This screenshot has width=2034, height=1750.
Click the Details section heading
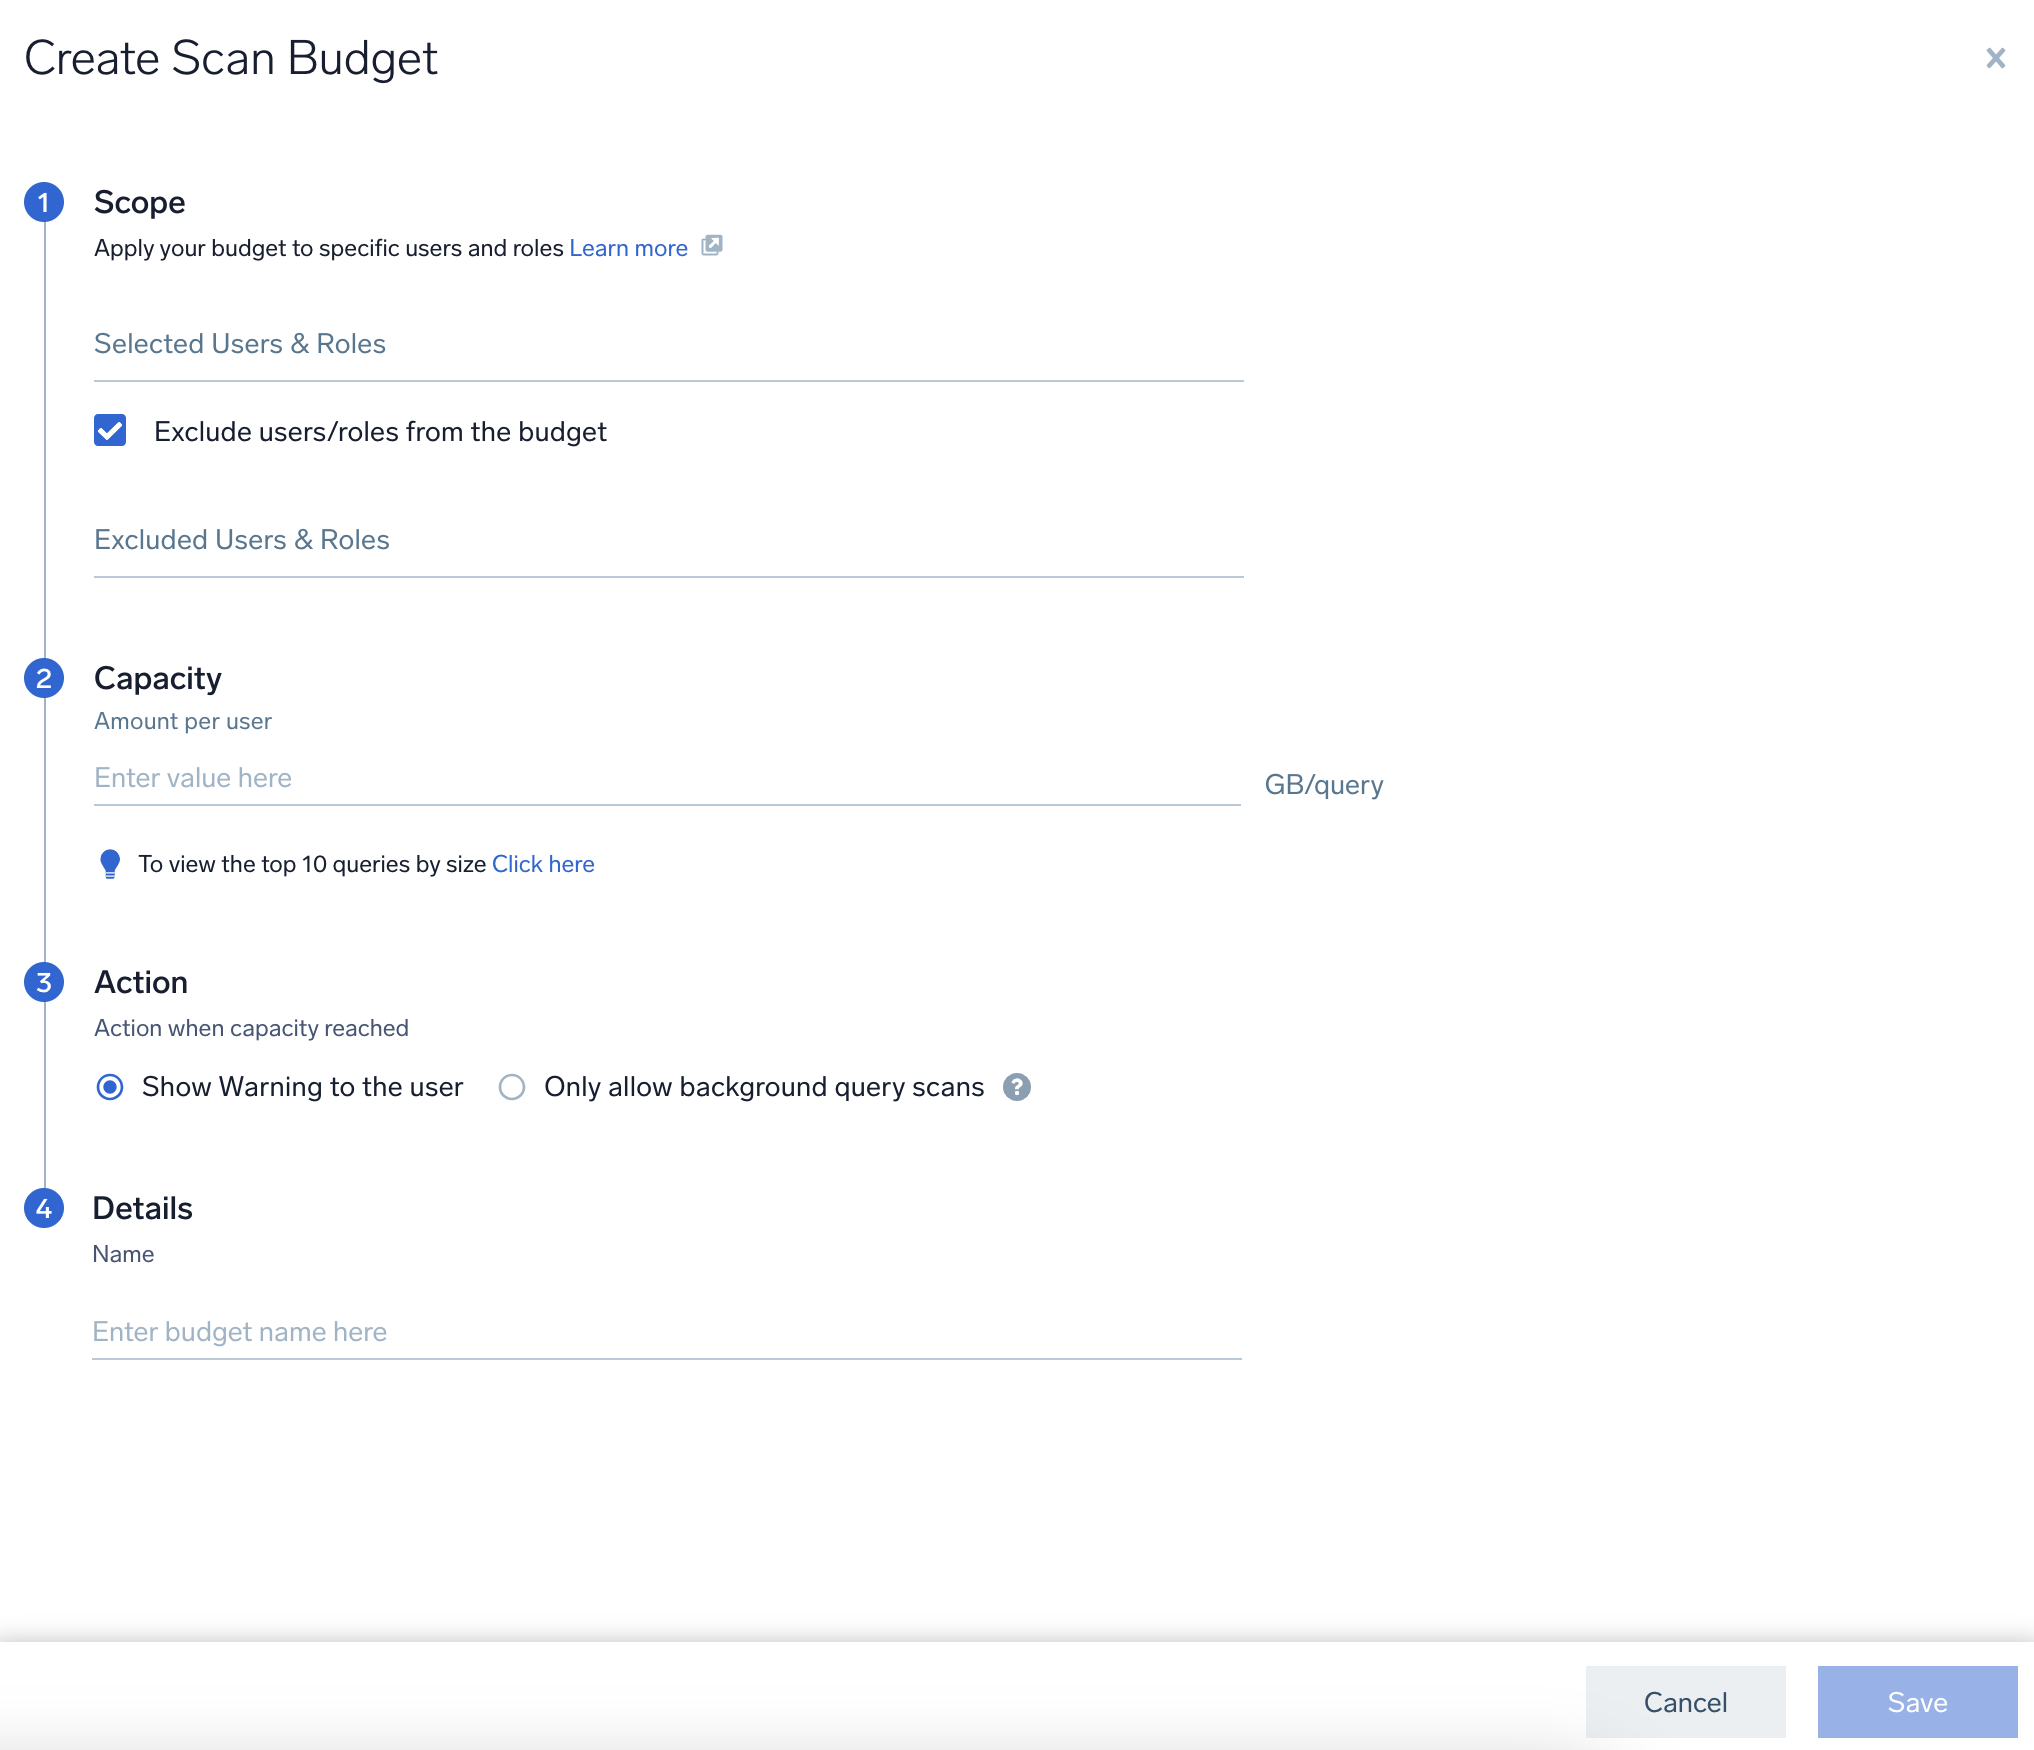[x=143, y=1208]
